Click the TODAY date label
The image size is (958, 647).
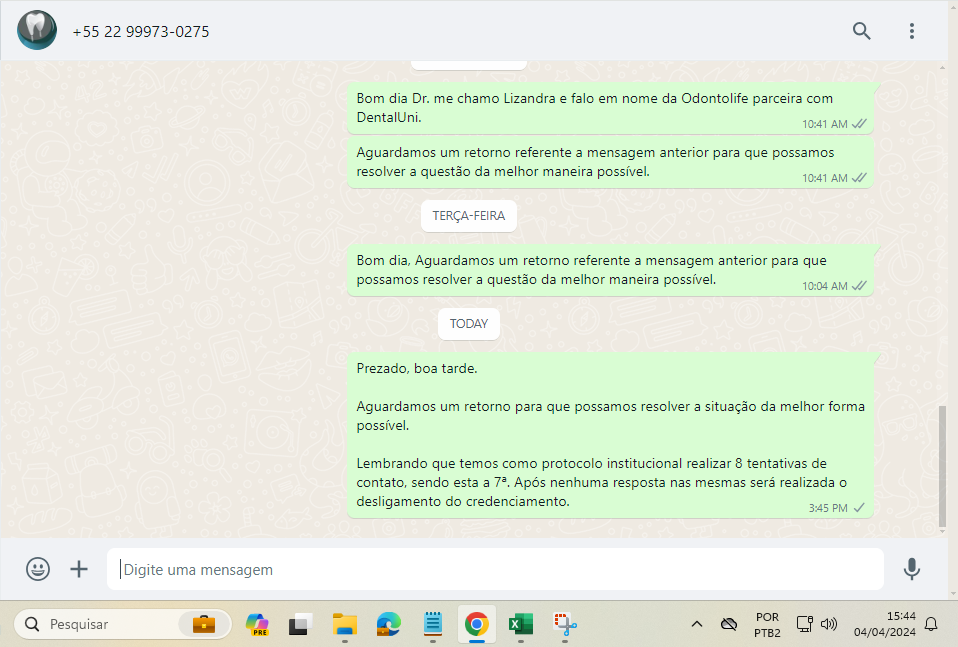469,324
